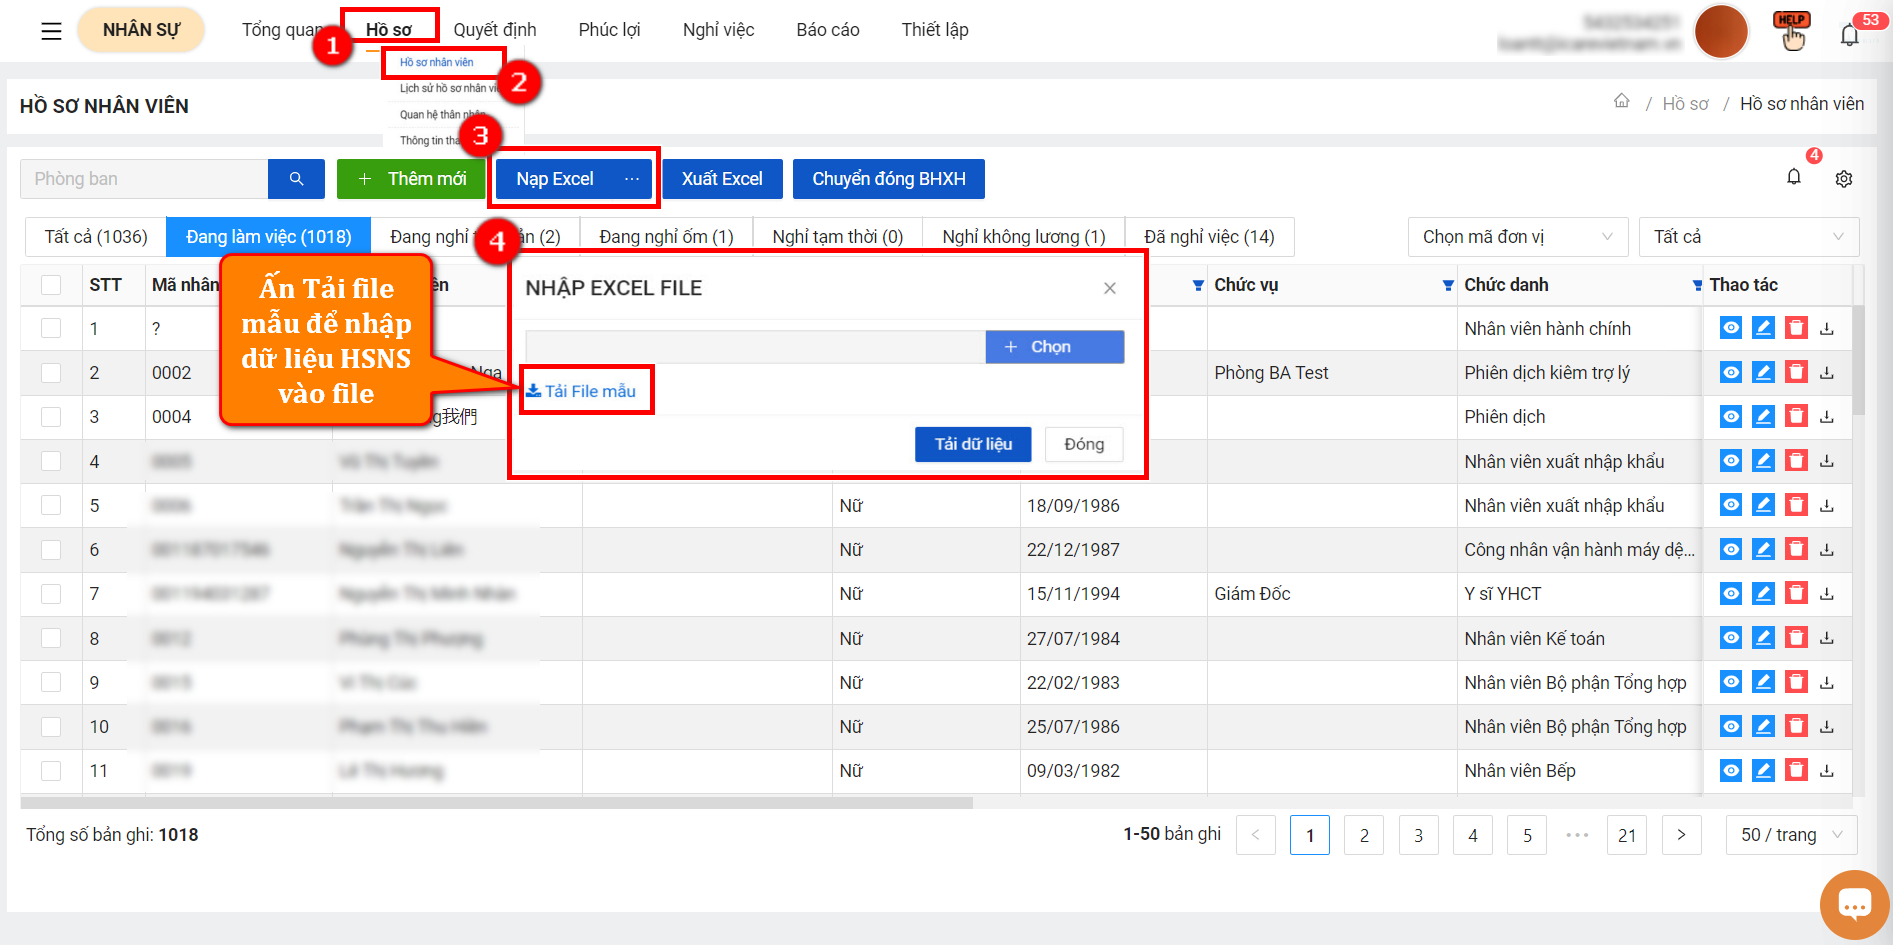Open the Hồ sơ menu
Image resolution: width=1893 pixels, height=945 pixels.
[x=389, y=30]
